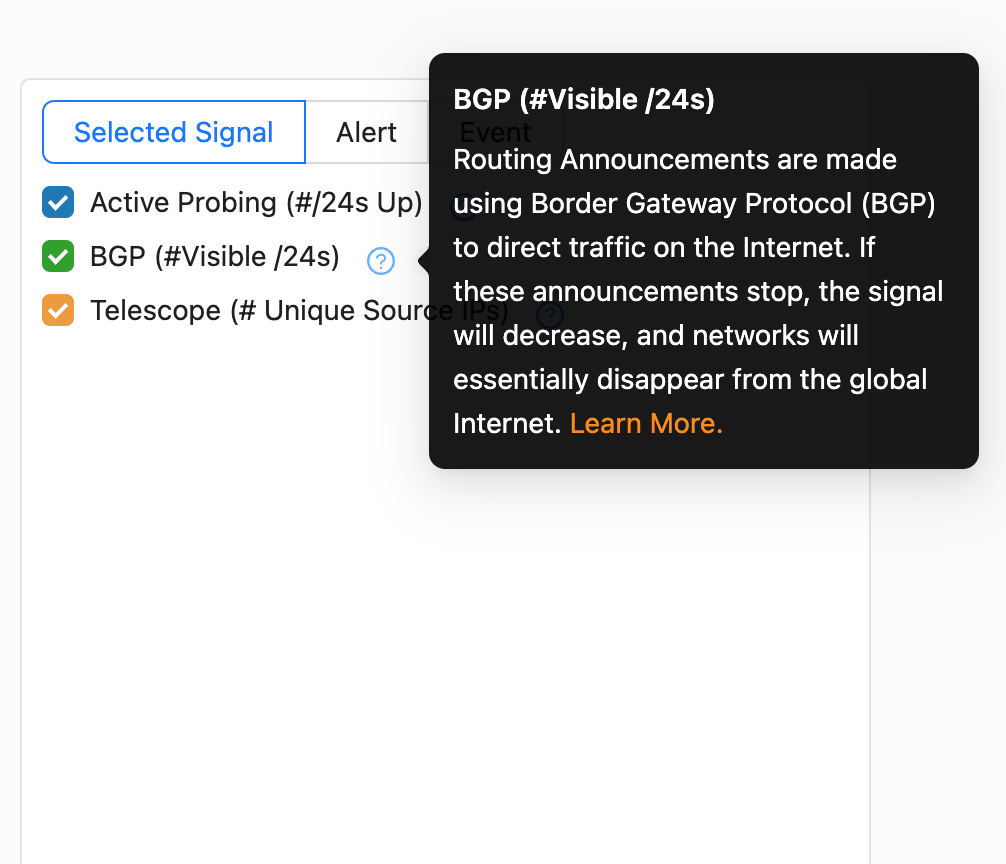Uncheck the Active Probing signal checkbox
1006x864 pixels.
pyautogui.click(x=58, y=203)
